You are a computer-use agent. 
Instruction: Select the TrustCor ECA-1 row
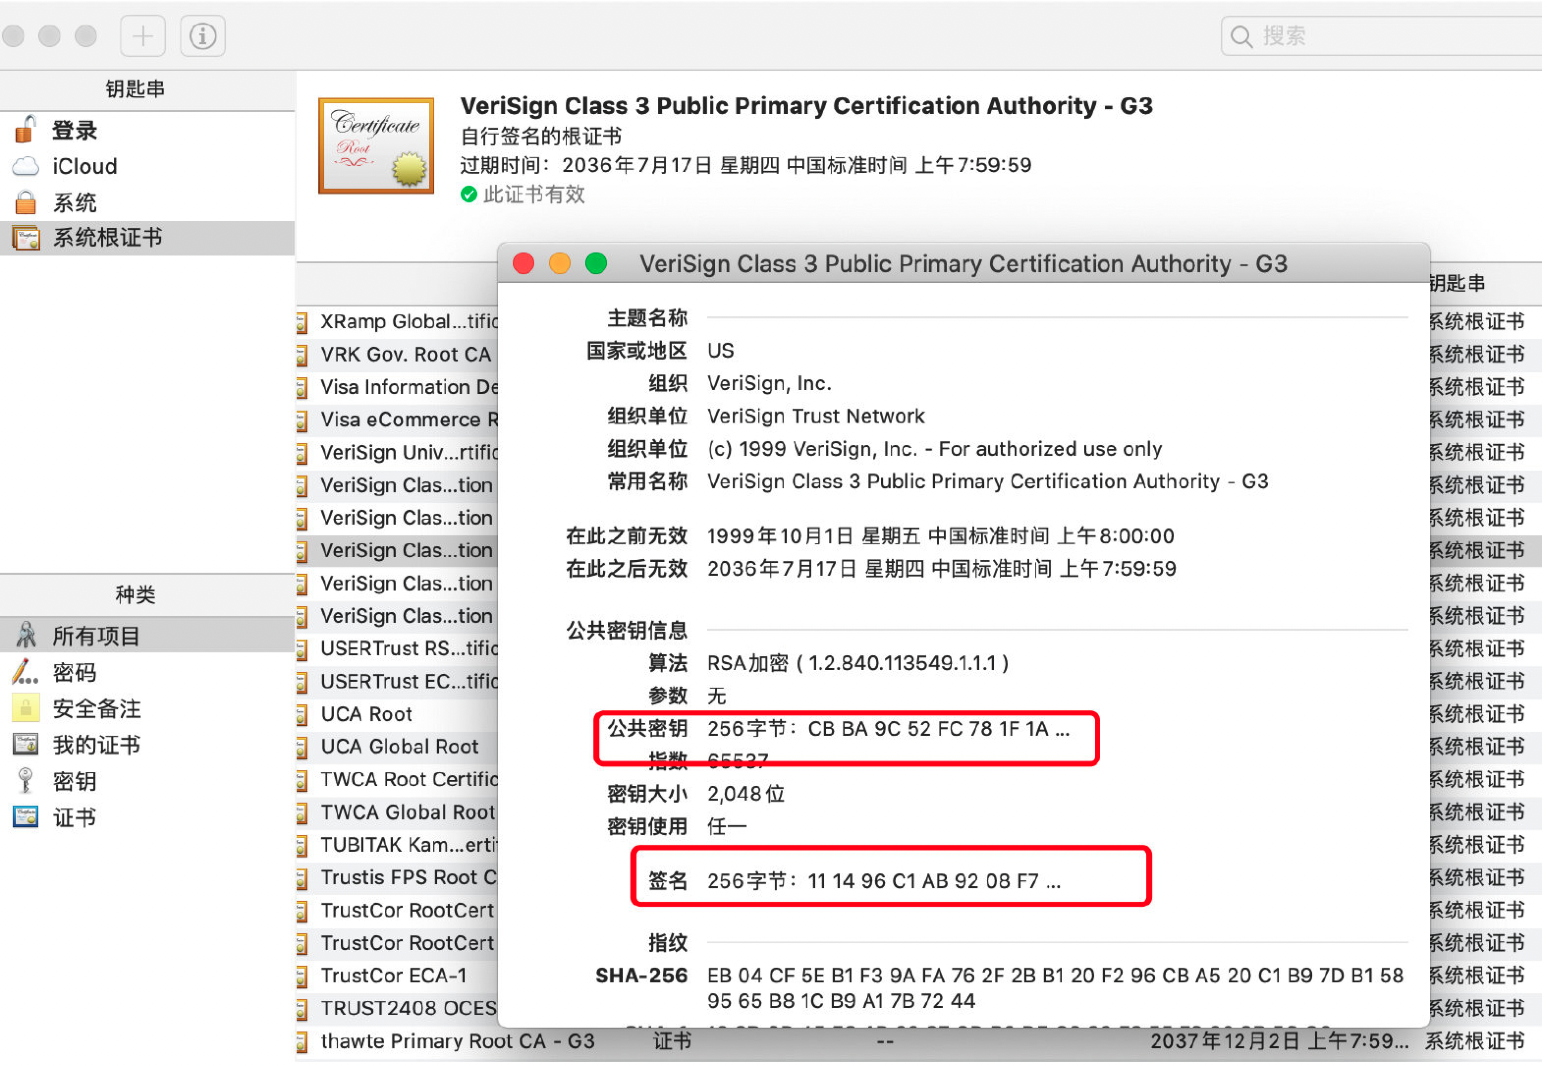[x=397, y=976]
